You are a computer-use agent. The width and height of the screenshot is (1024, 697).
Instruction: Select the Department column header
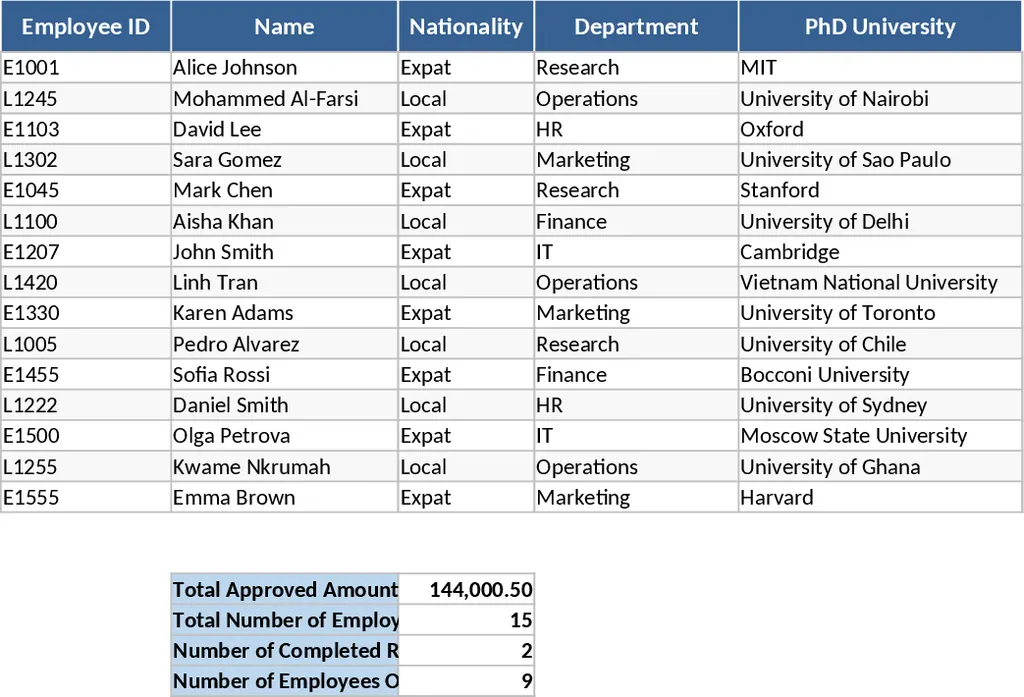636,27
